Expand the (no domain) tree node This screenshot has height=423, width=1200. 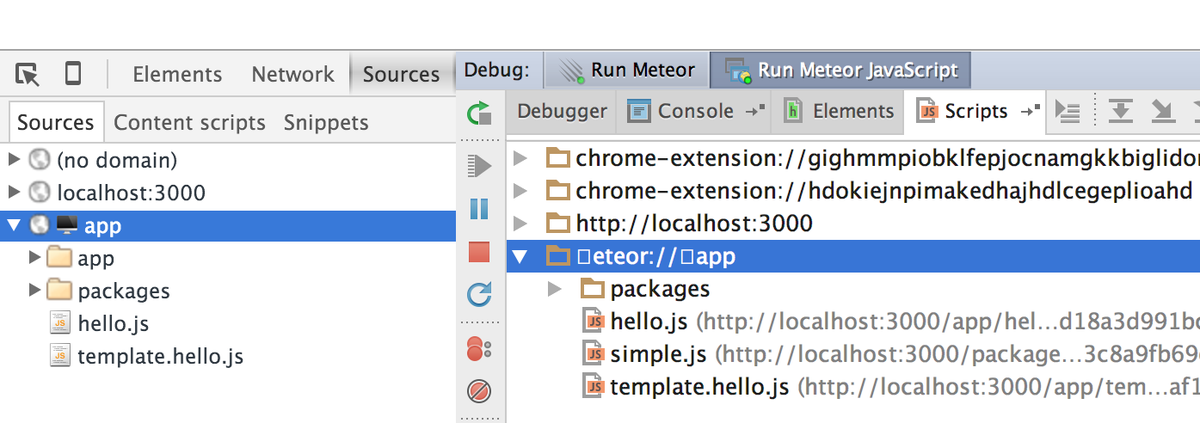pyautogui.click(x=14, y=159)
